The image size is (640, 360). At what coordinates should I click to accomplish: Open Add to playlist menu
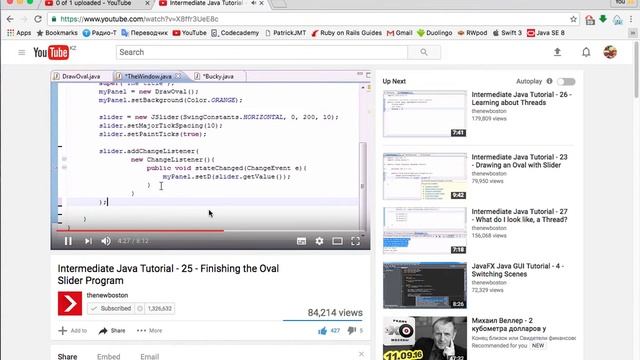pos(73,331)
